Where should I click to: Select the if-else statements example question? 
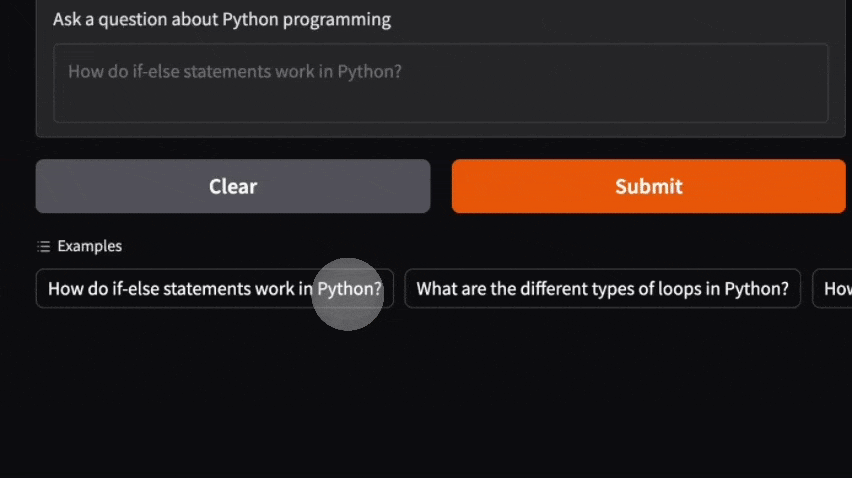coord(214,289)
